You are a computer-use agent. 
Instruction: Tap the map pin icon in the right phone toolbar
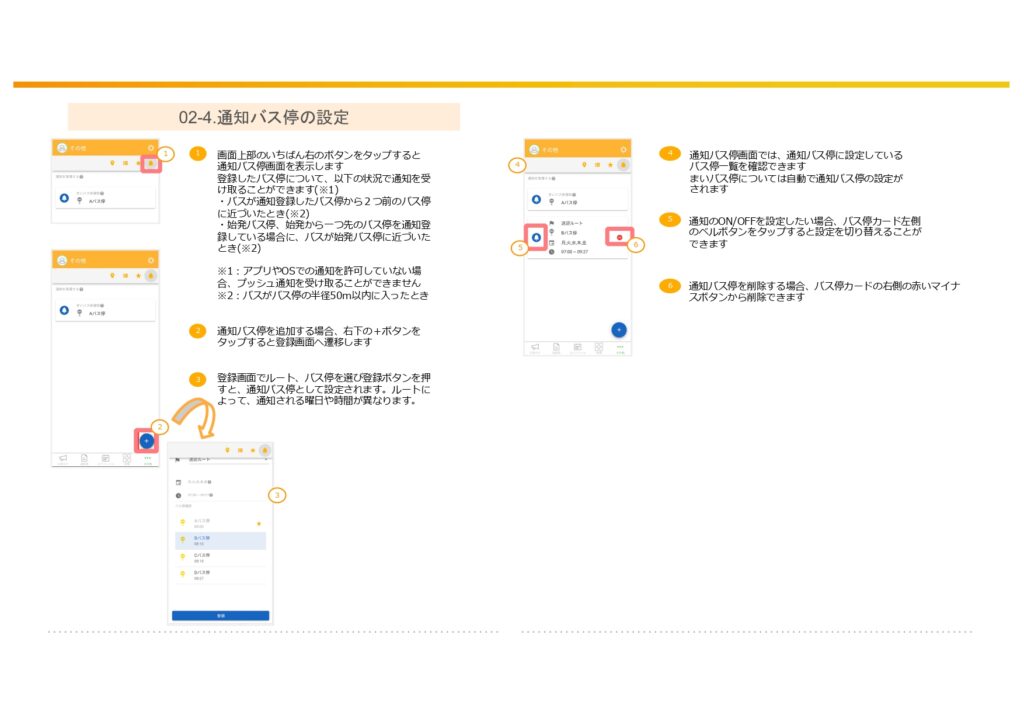(x=586, y=164)
